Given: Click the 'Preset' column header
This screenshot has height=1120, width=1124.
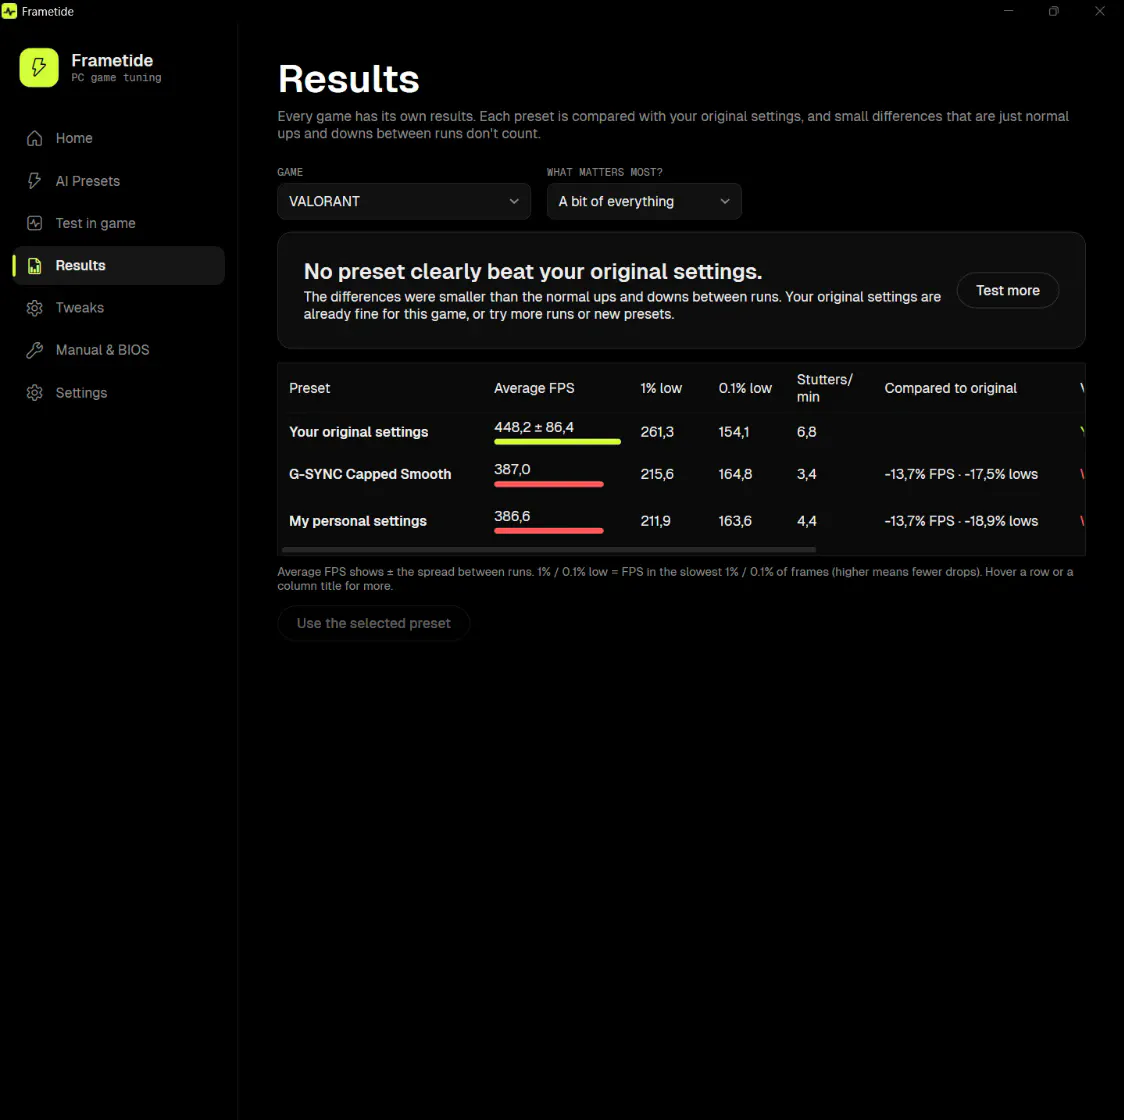Looking at the screenshot, I should point(309,388).
